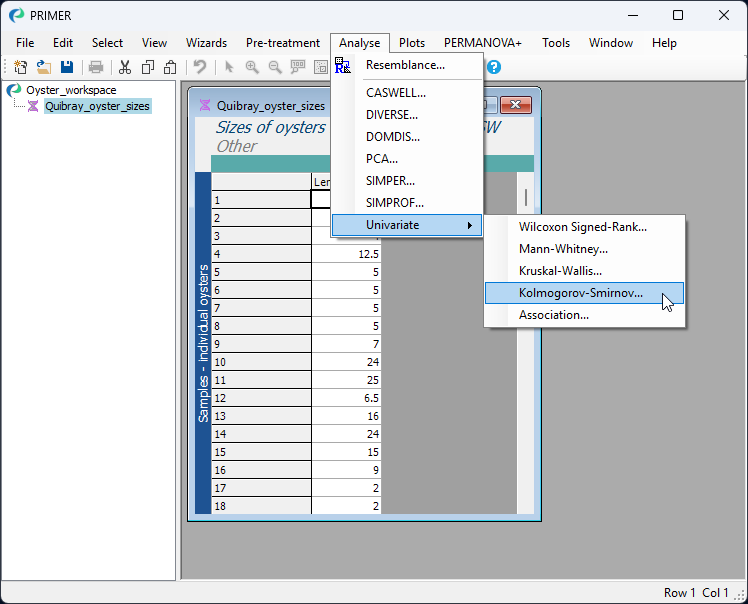Click the Print toolbar icon
This screenshot has height=604, width=748.
pos(96,67)
